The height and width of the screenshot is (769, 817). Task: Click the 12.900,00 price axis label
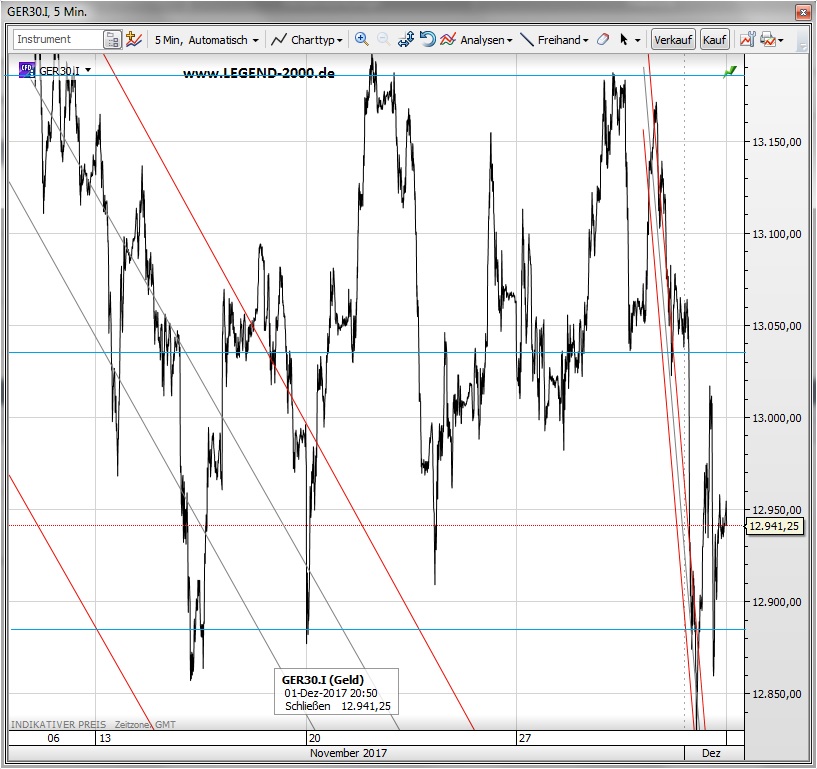pos(776,602)
